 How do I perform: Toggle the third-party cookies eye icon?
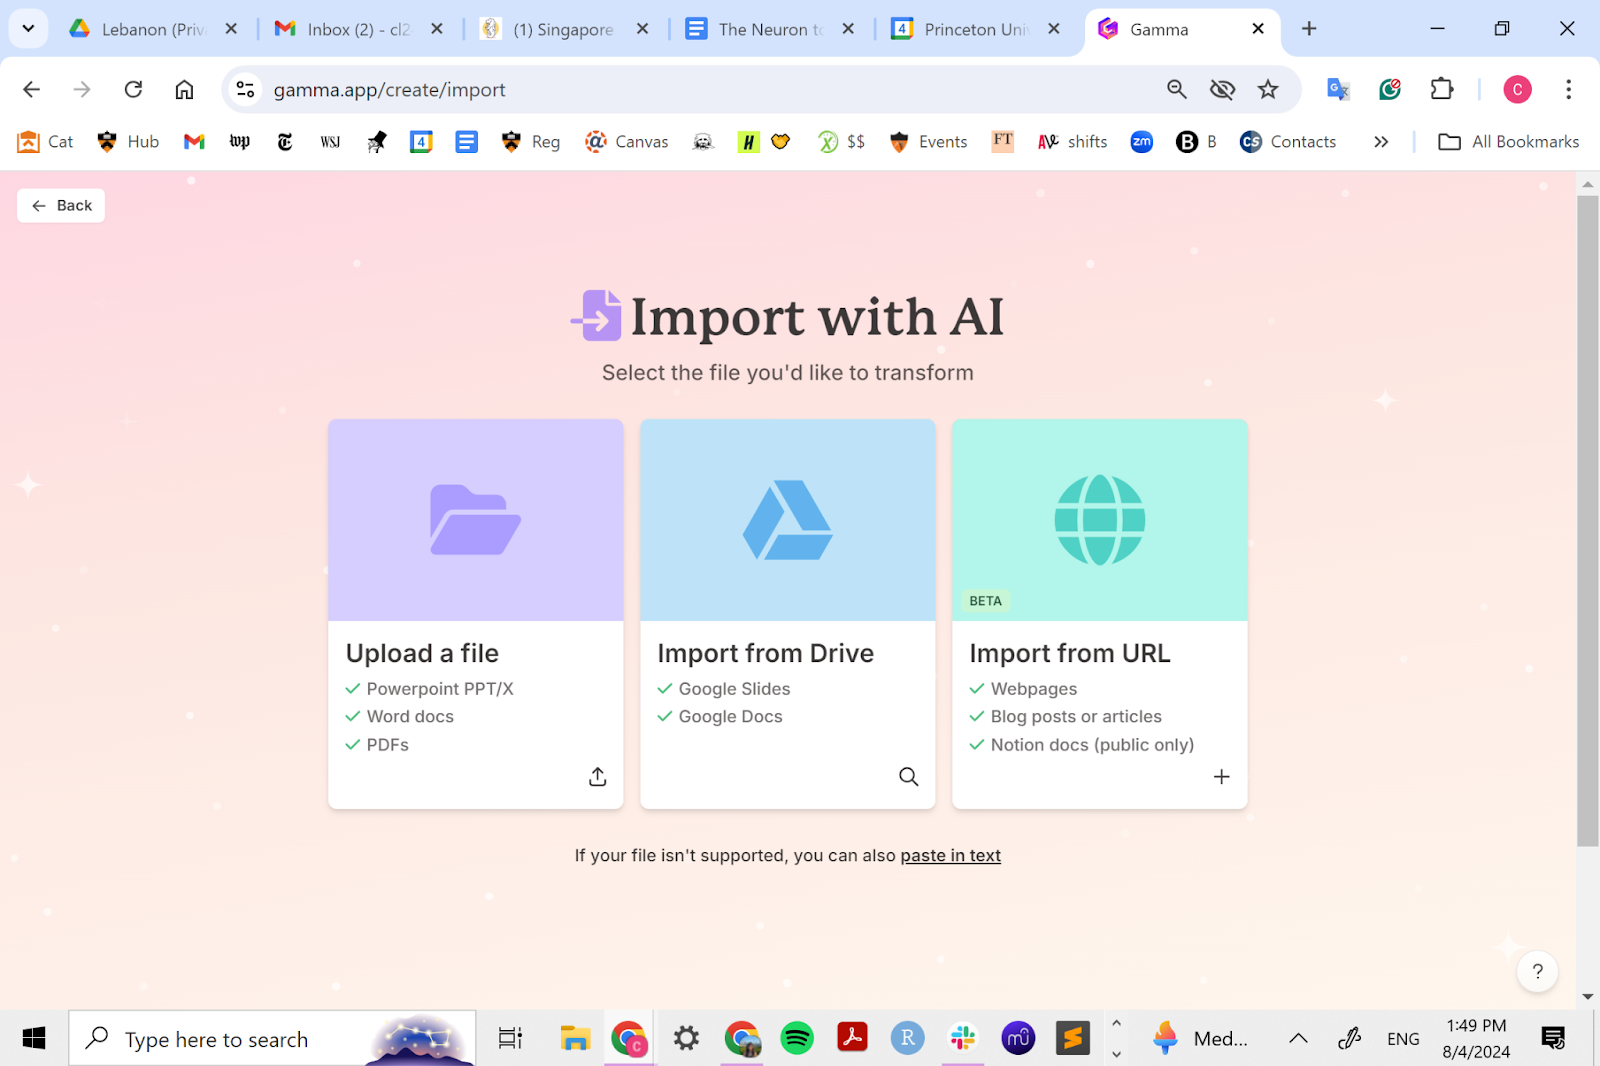point(1222,90)
